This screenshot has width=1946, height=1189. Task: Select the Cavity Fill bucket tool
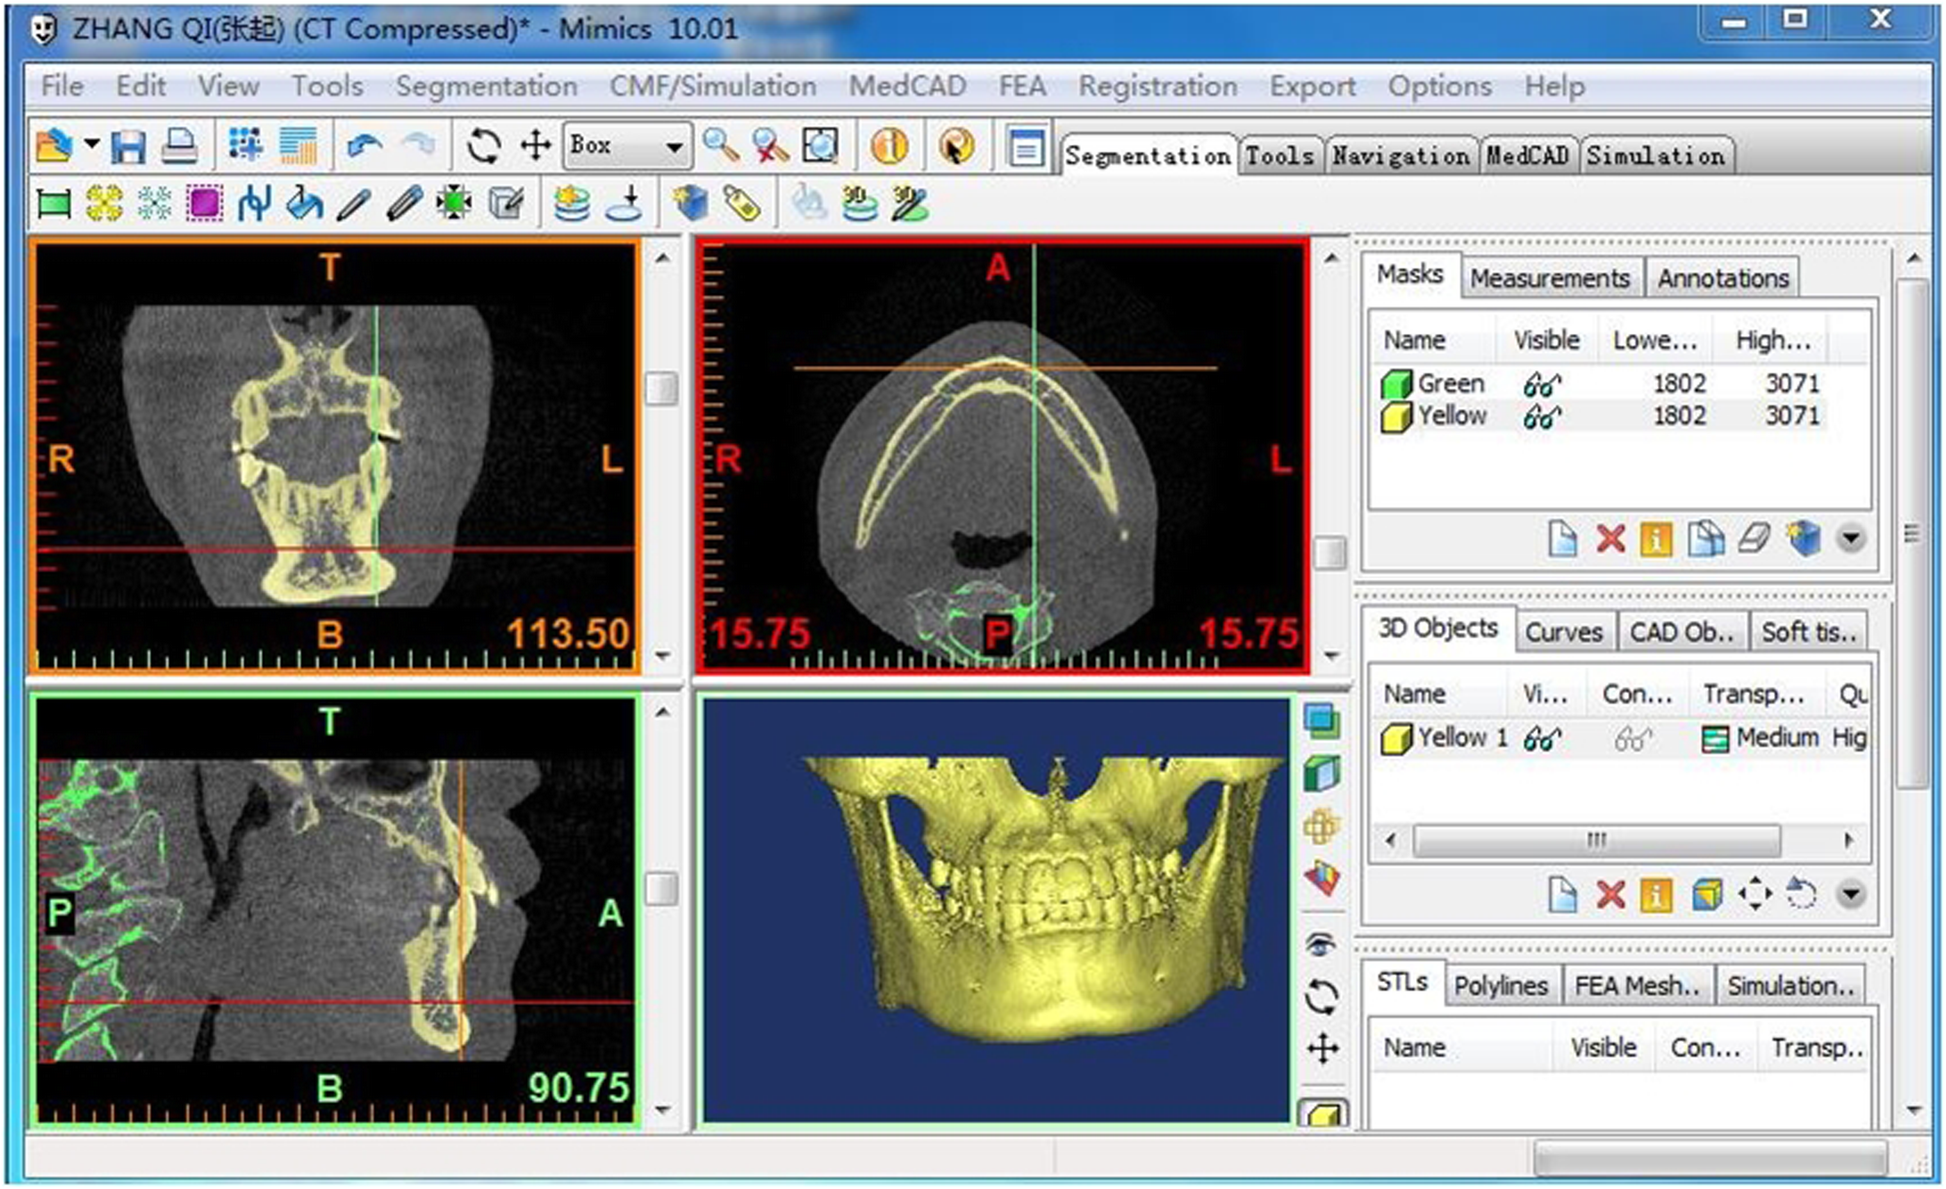(304, 204)
